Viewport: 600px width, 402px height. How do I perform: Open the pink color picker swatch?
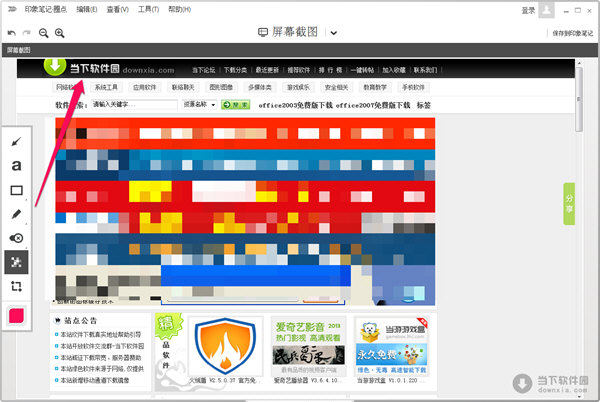(x=17, y=316)
